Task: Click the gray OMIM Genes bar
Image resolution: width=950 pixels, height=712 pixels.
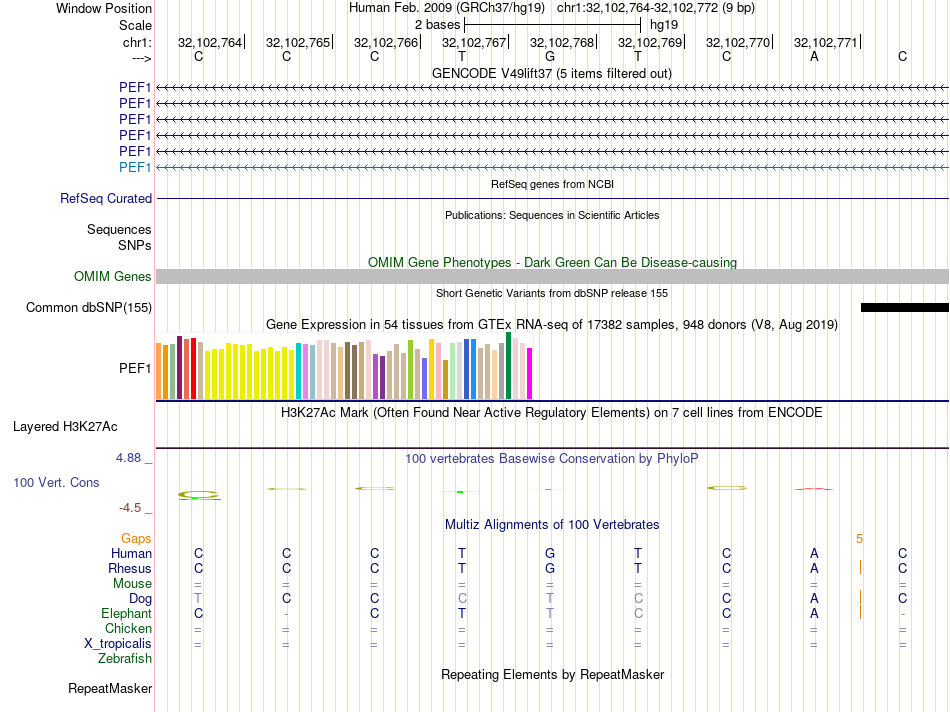Action: click(x=552, y=276)
